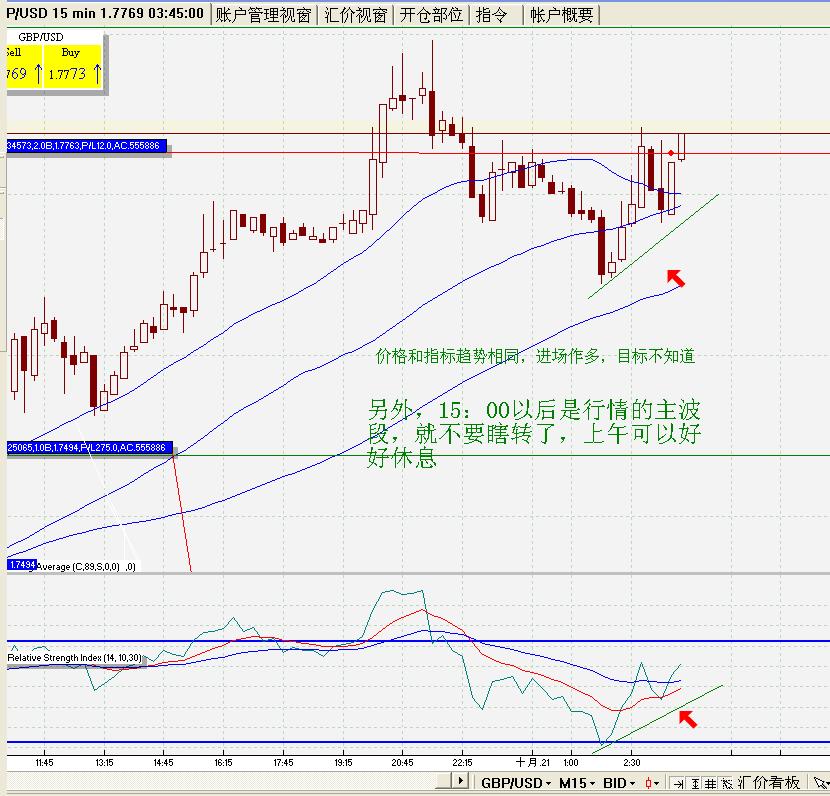830x796 pixels.
Task: Open the 汇价看板 panel
Action: 769,783
